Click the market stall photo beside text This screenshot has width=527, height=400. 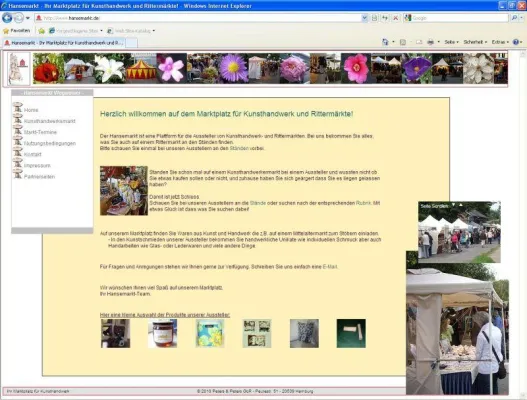tap(124, 191)
